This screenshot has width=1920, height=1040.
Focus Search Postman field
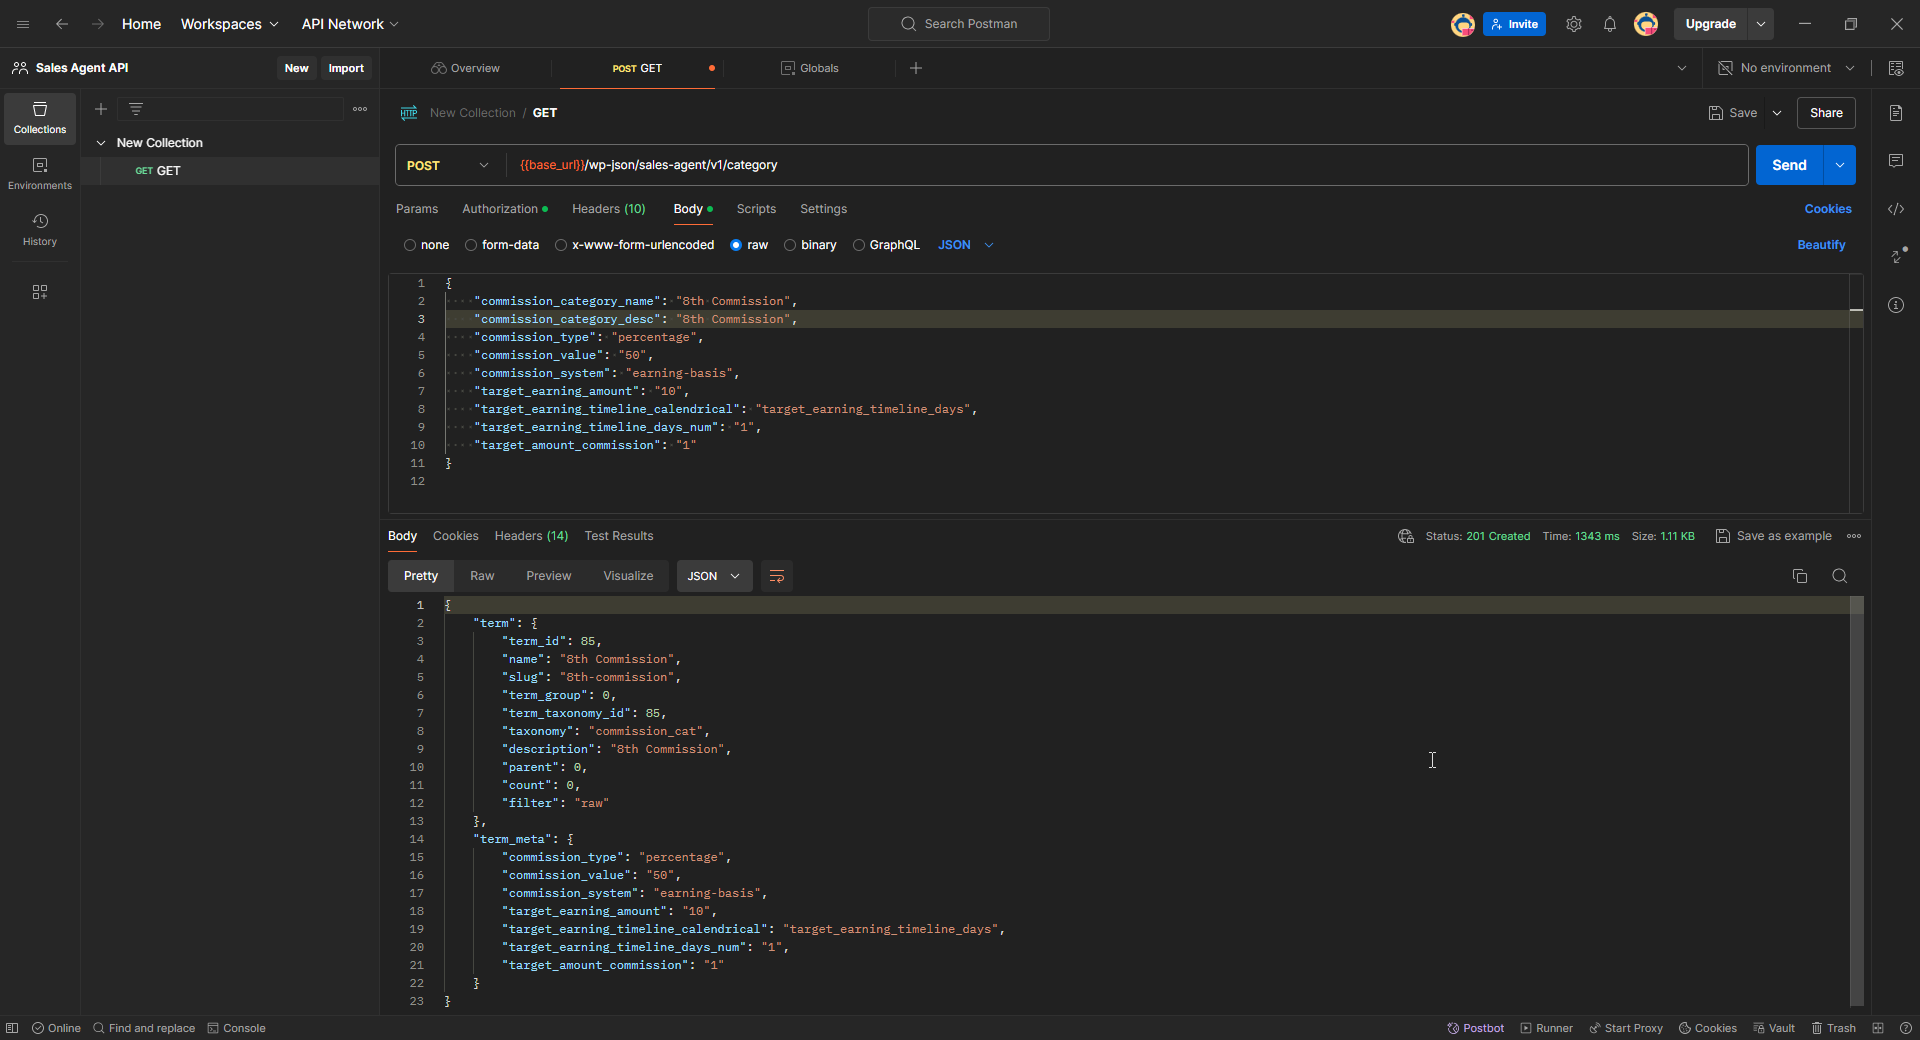(959, 24)
